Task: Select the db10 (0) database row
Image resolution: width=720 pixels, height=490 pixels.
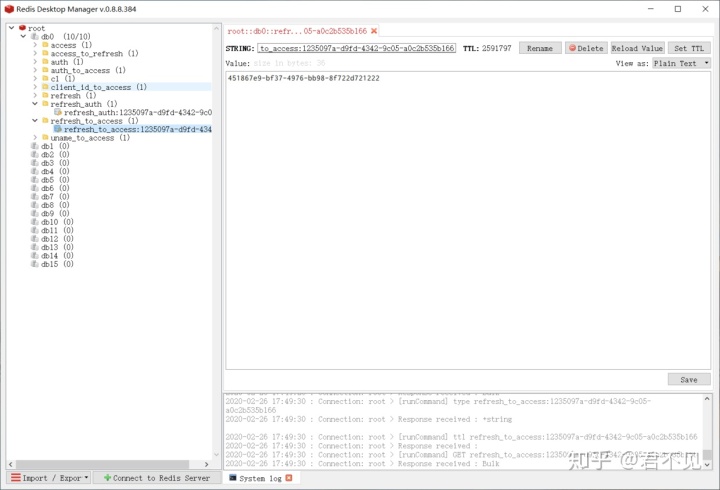Action: (x=57, y=222)
